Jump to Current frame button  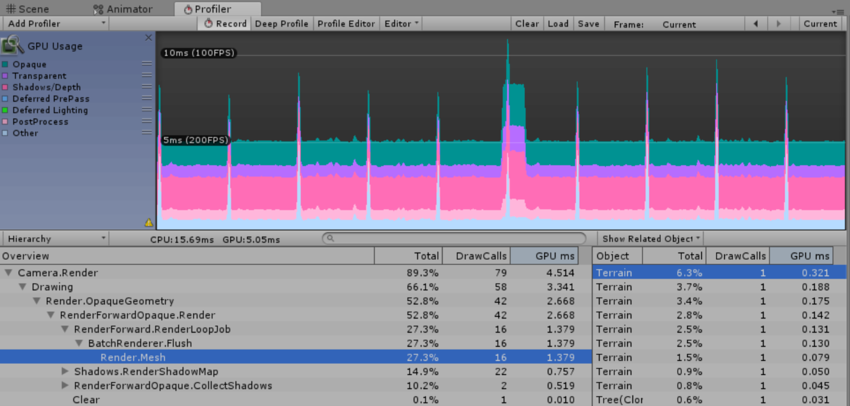(820, 24)
